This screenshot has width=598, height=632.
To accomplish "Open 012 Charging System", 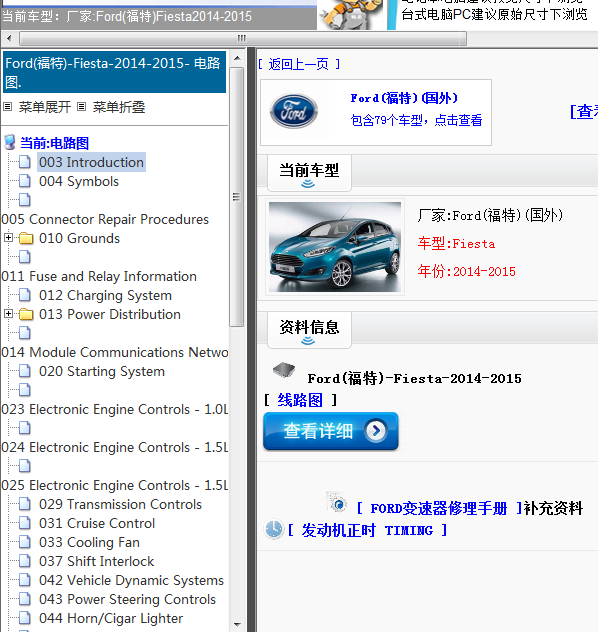I will (106, 295).
